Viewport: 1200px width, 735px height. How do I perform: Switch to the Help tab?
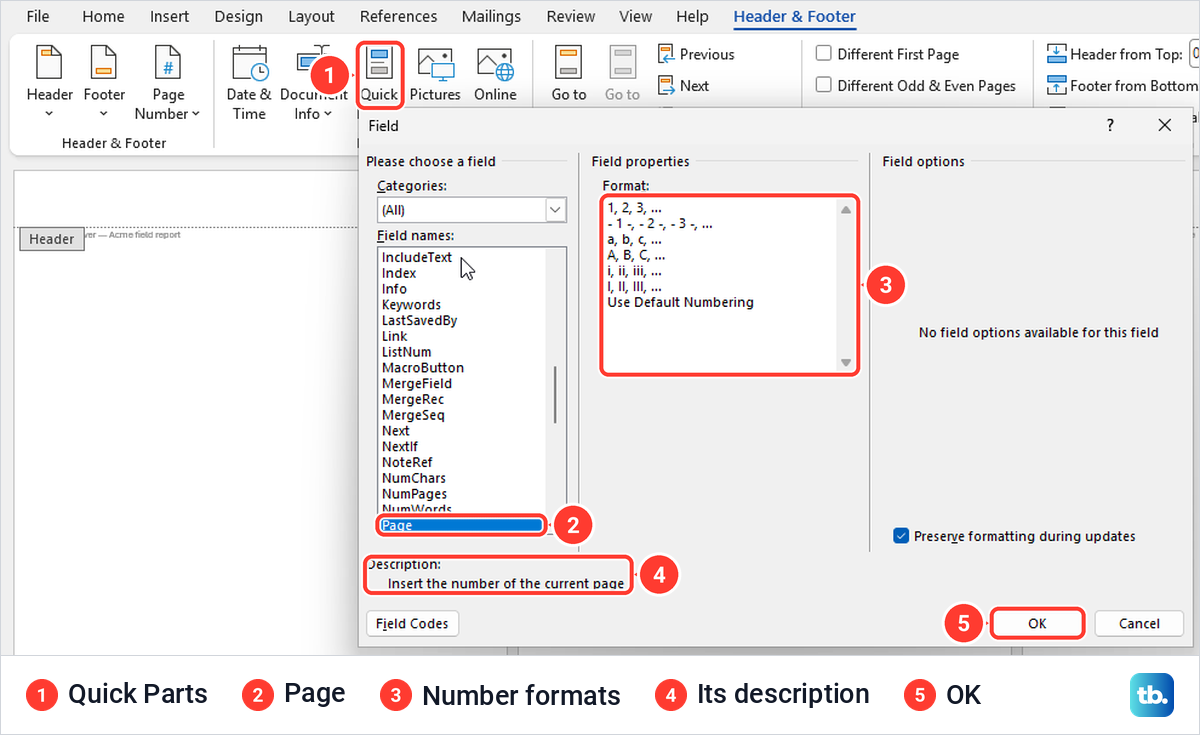pyautogui.click(x=692, y=16)
